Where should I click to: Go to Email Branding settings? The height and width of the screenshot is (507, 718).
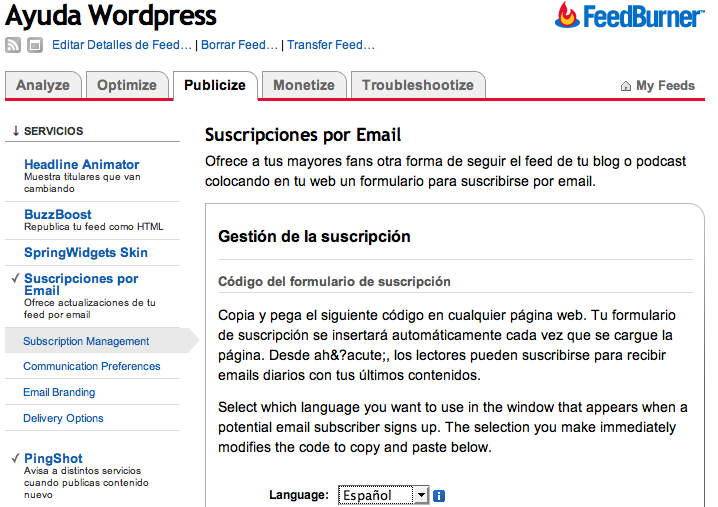tap(59, 393)
